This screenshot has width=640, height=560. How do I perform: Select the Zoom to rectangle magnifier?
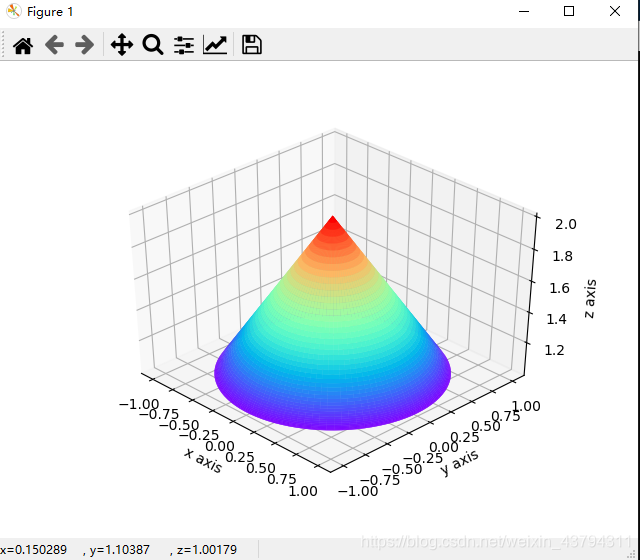153,45
